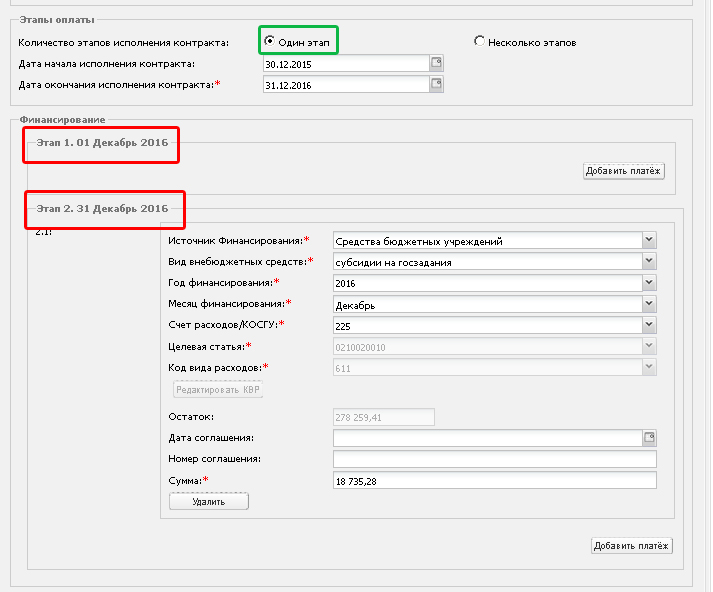Expand the 'Год финансирования' dropdown
The image size is (713, 592).
(648, 283)
